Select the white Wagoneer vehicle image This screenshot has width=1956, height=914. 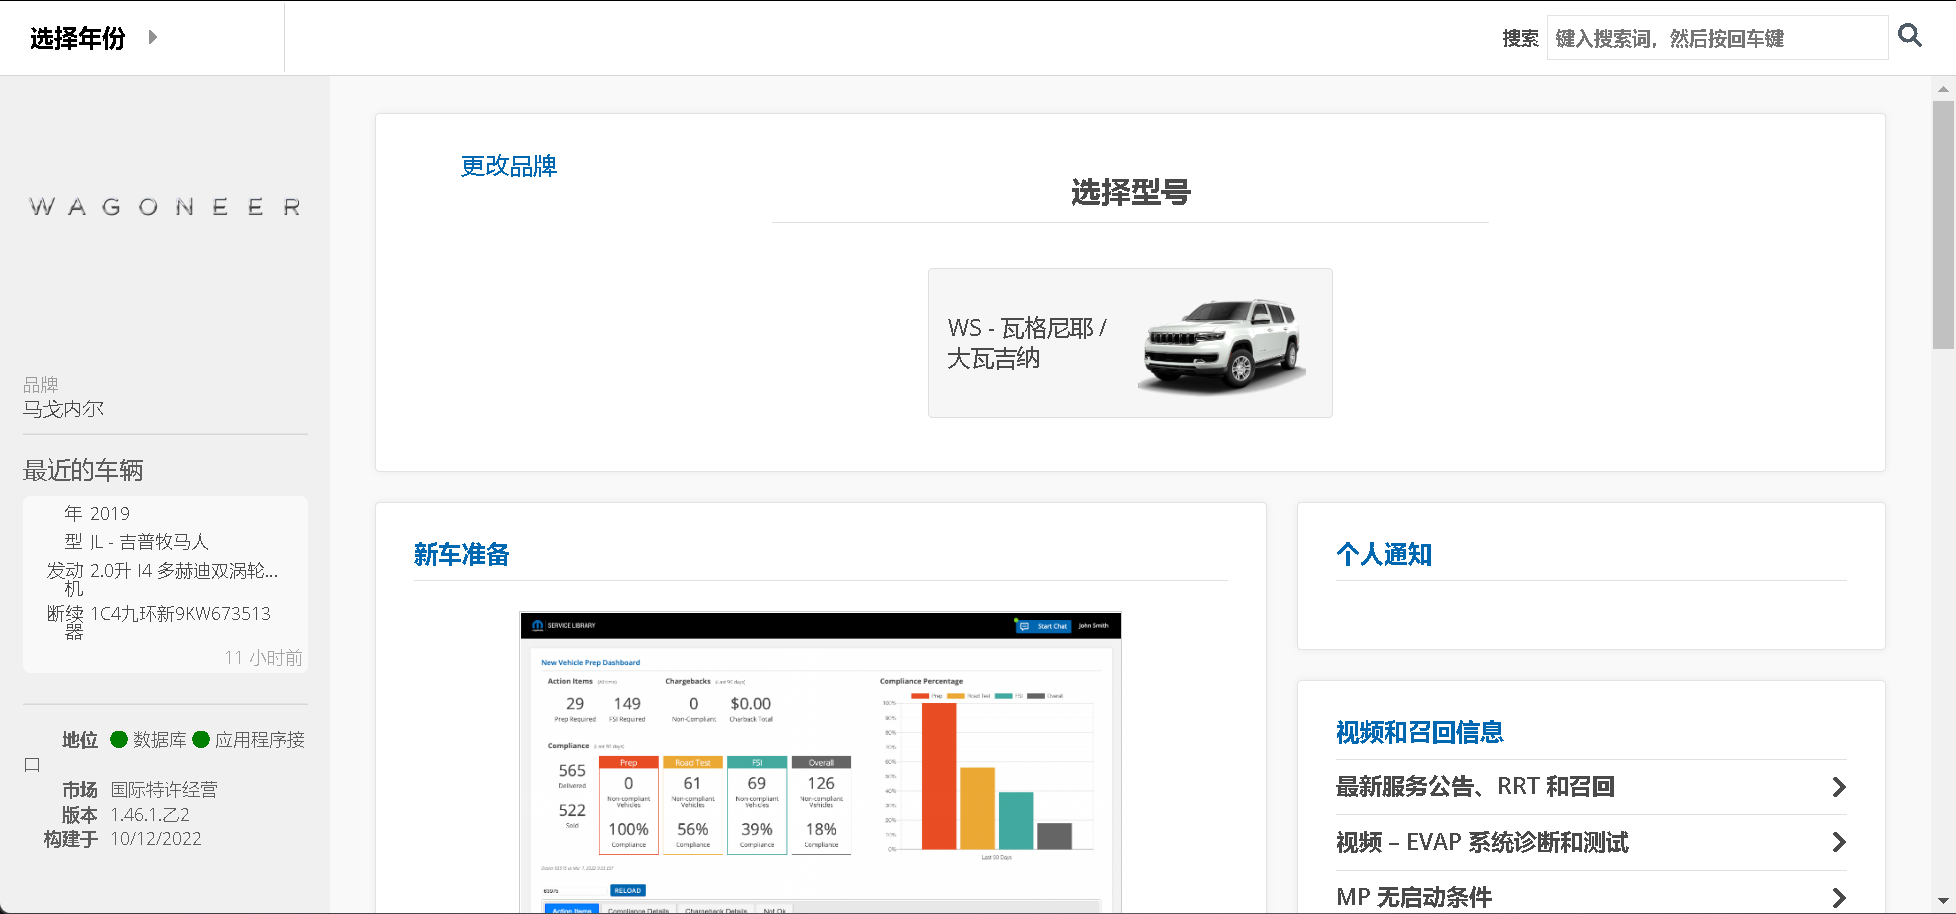pyautogui.click(x=1221, y=343)
